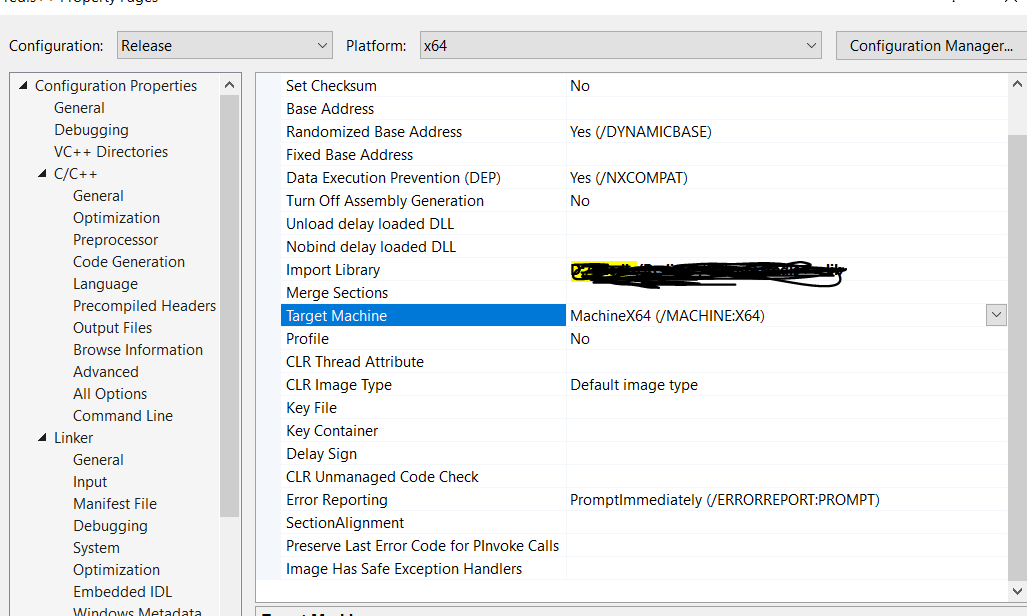Select the Browse Information page

tap(137, 349)
